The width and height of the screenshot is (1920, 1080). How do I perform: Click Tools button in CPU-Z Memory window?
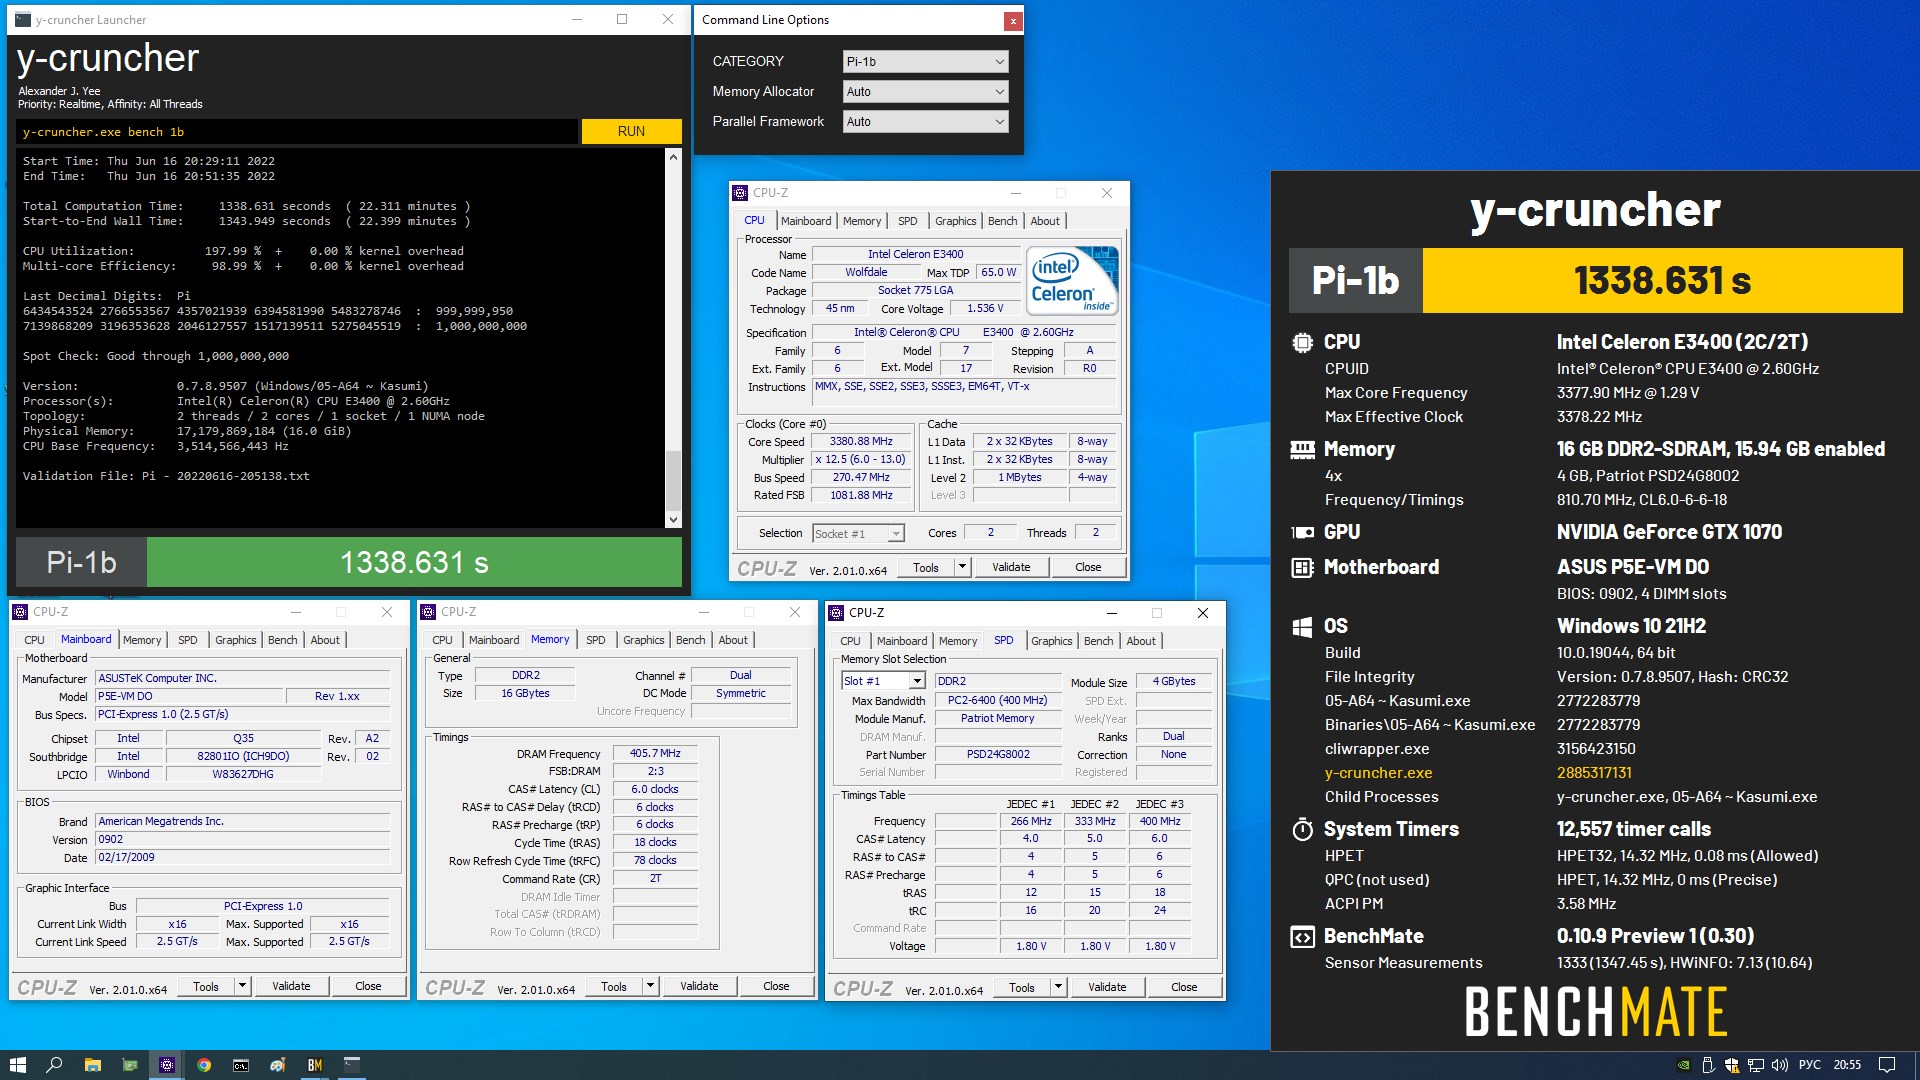tap(614, 986)
